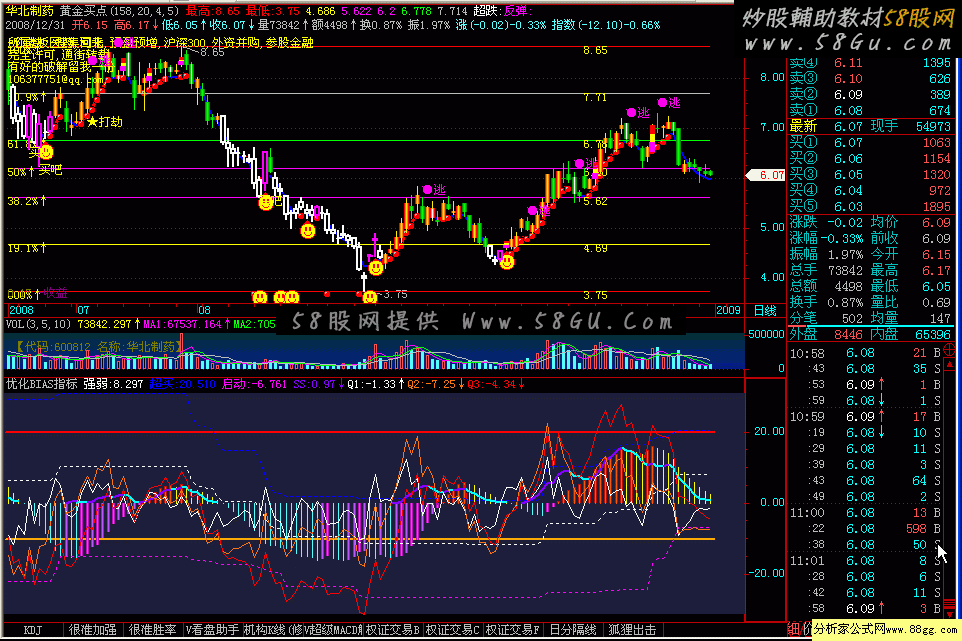Click the 11:00 6.08 13 B tick row
The height and width of the screenshot is (641, 962).
(x=866, y=512)
